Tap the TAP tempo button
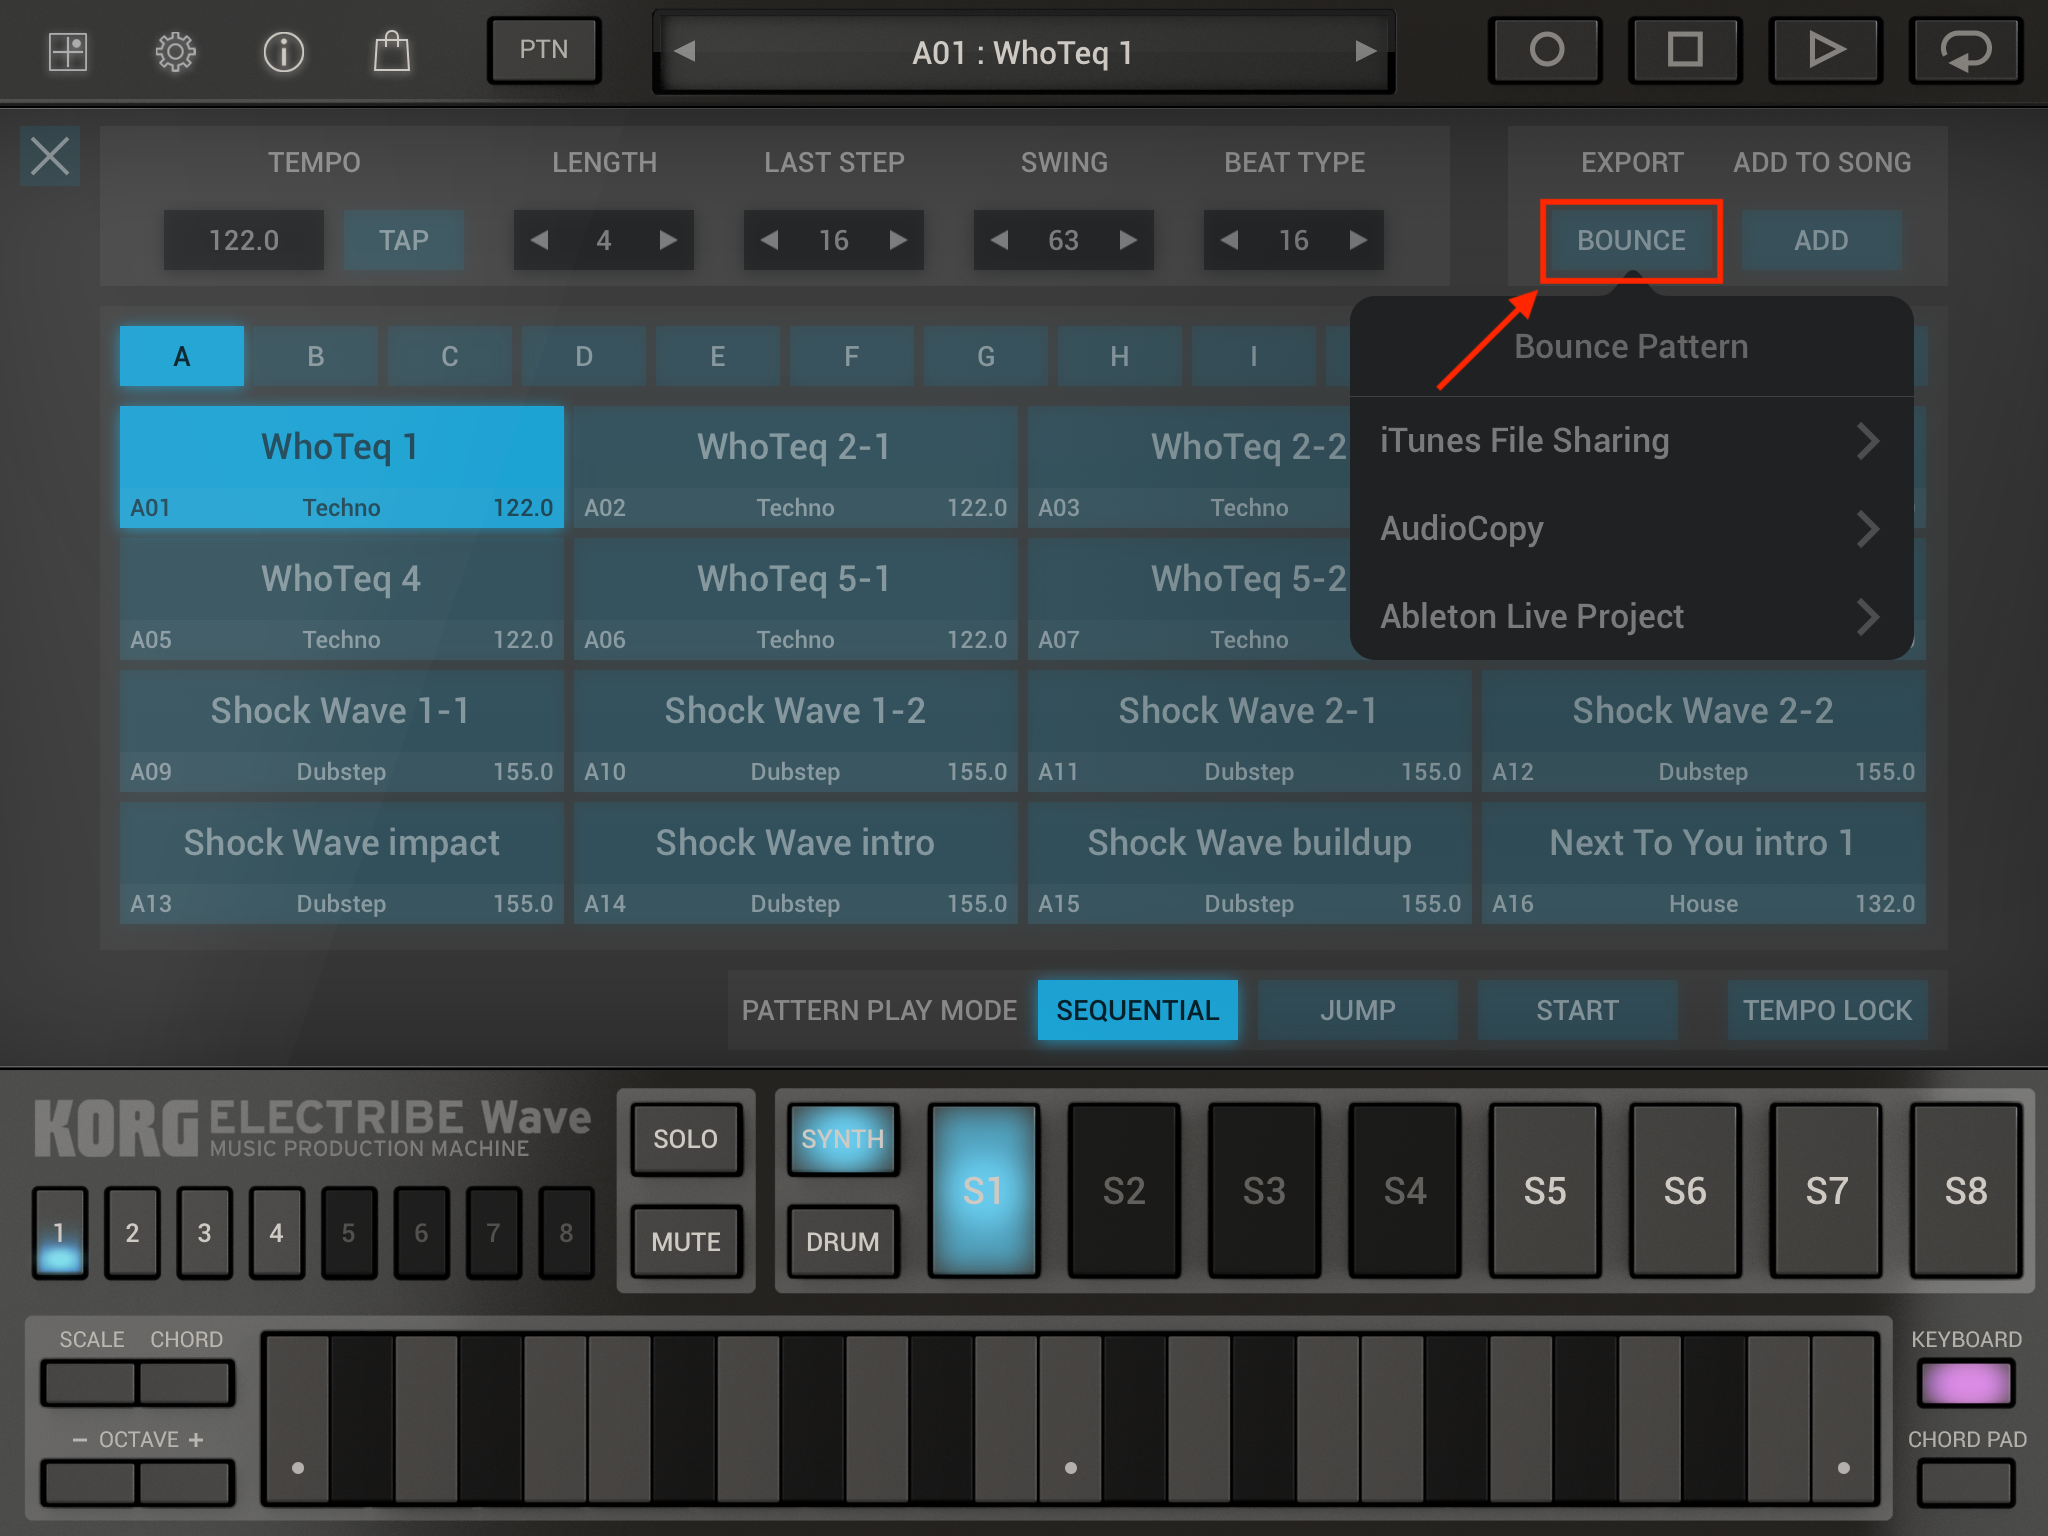 [x=404, y=240]
